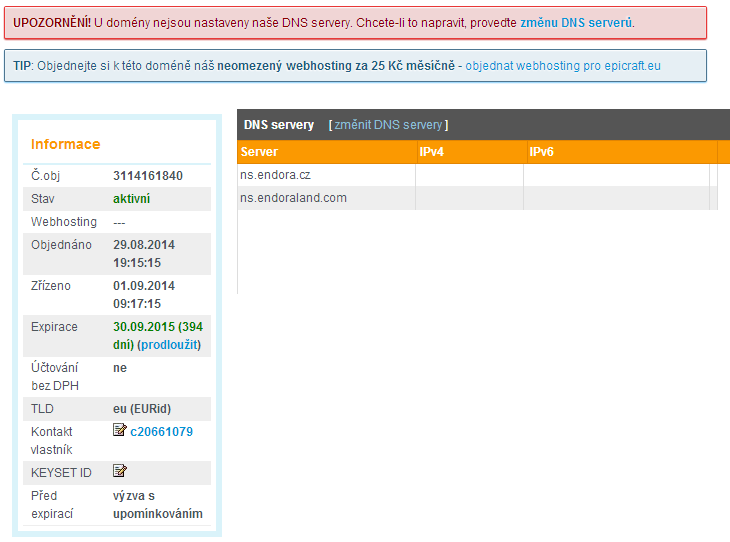Open the 'změnu DNS serverů' warning link
This screenshot has height=542, width=730.
[x=576, y=22]
